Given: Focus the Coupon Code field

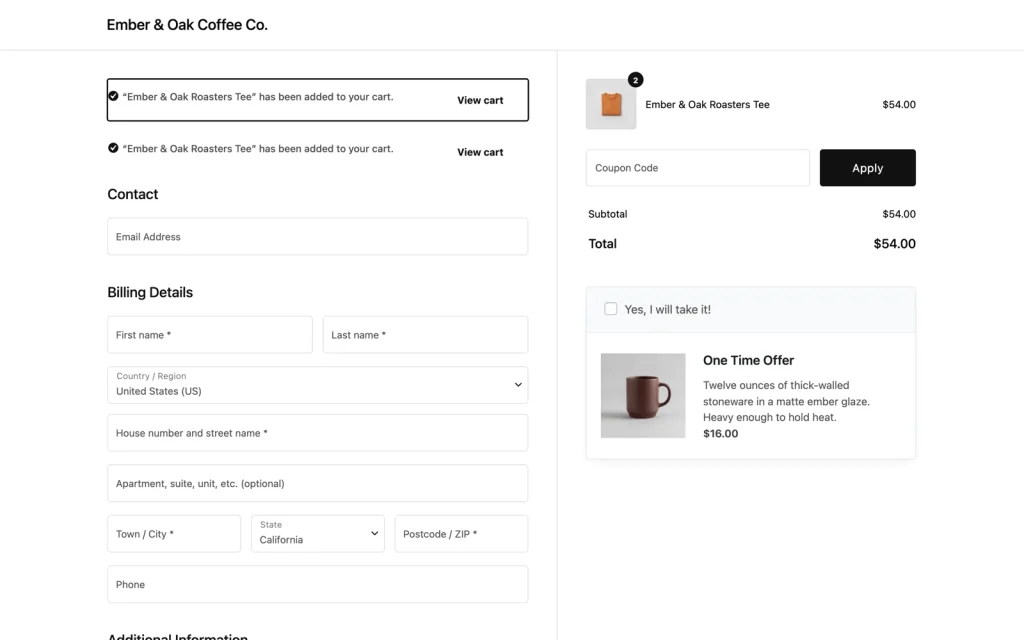Looking at the screenshot, I should [697, 168].
